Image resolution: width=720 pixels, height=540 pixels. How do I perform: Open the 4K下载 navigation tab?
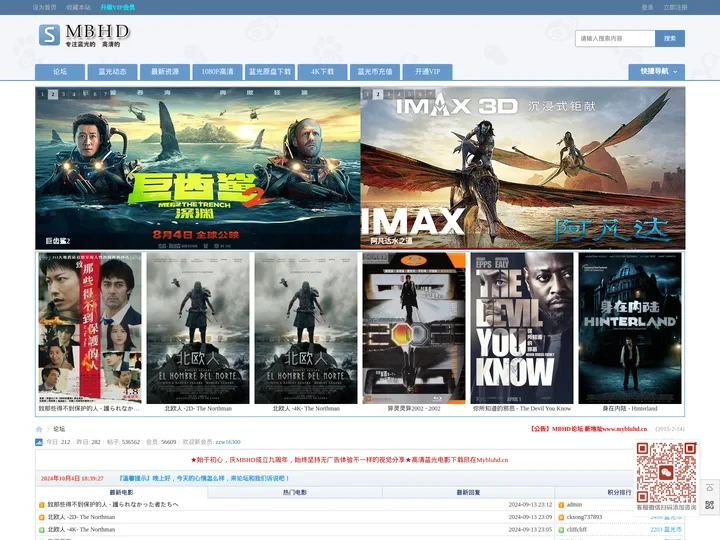click(322, 72)
